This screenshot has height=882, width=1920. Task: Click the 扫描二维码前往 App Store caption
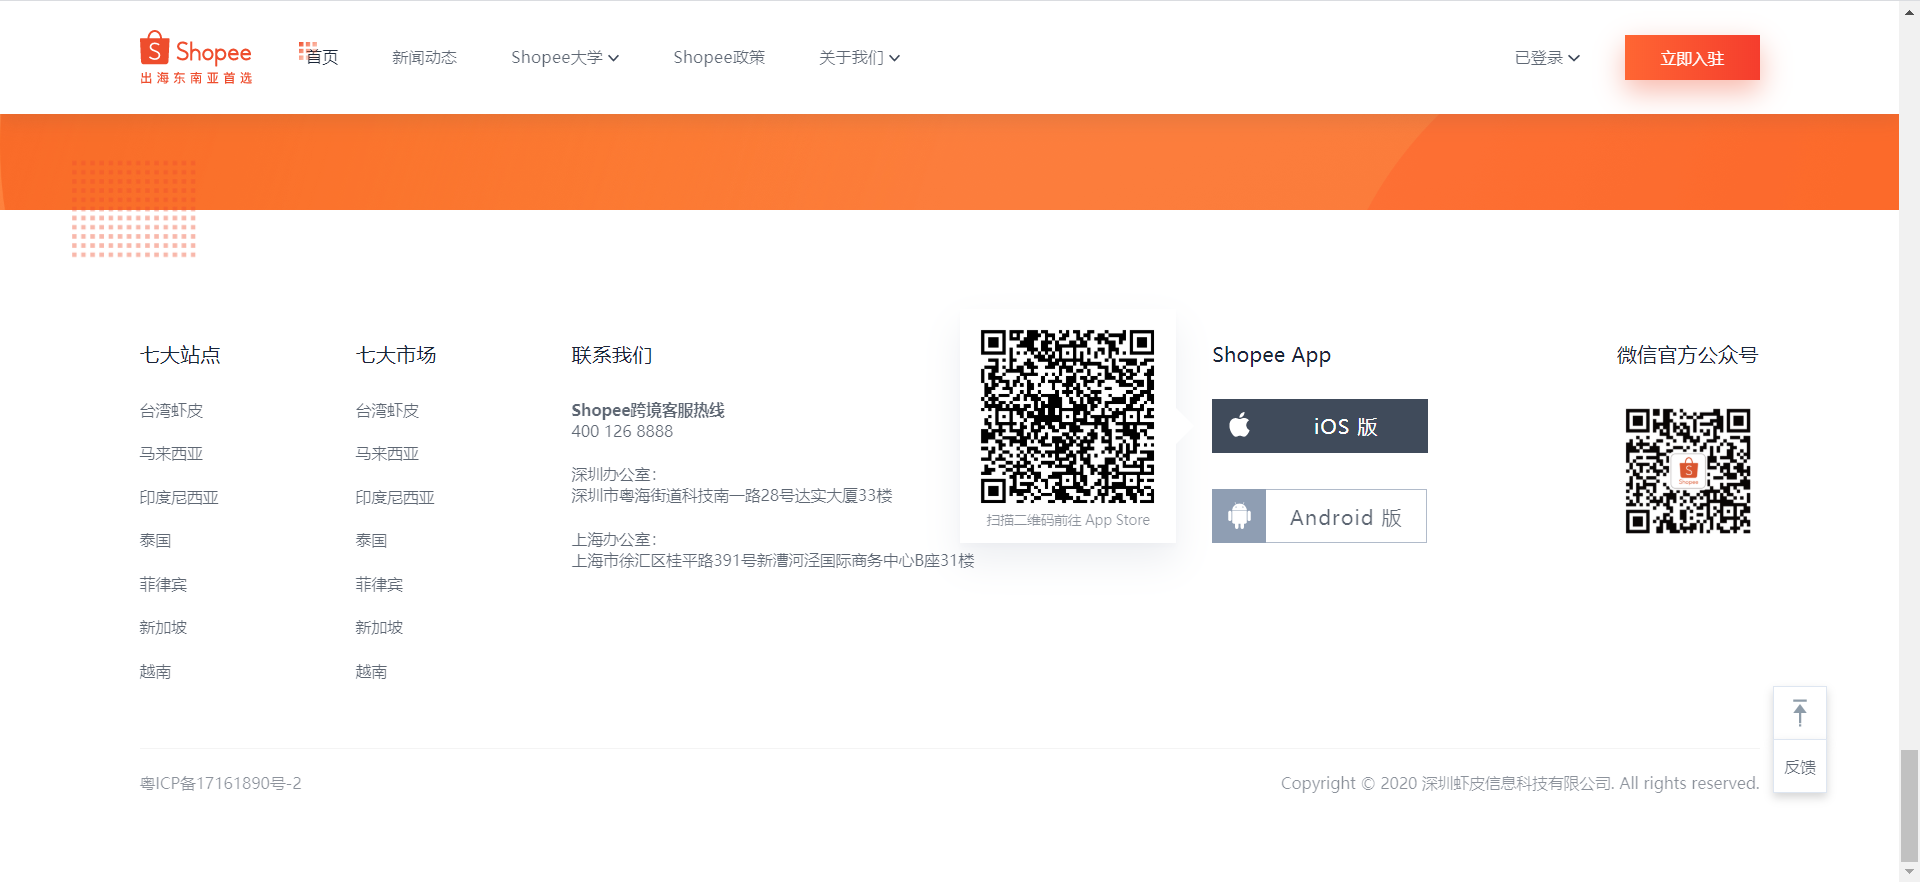(1068, 521)
